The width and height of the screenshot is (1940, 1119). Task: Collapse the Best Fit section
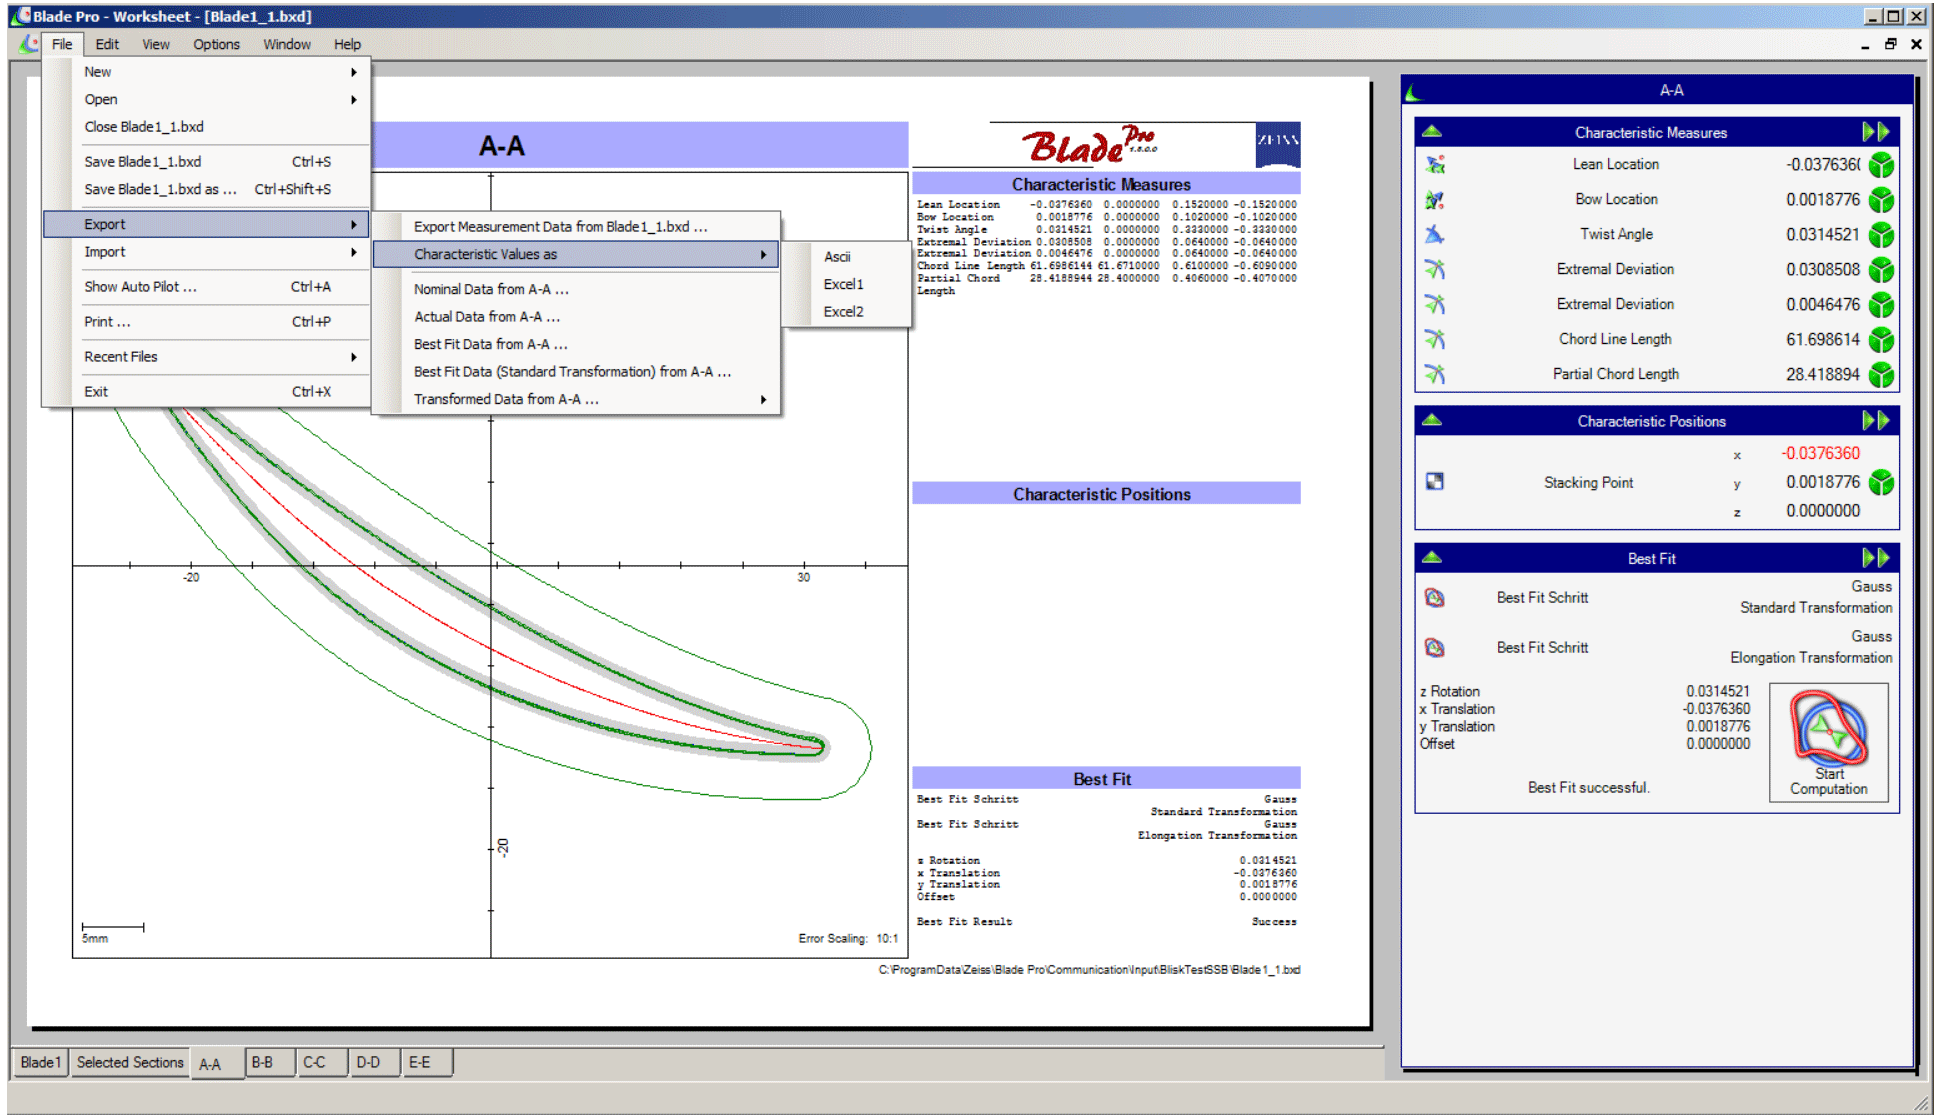1431,558
